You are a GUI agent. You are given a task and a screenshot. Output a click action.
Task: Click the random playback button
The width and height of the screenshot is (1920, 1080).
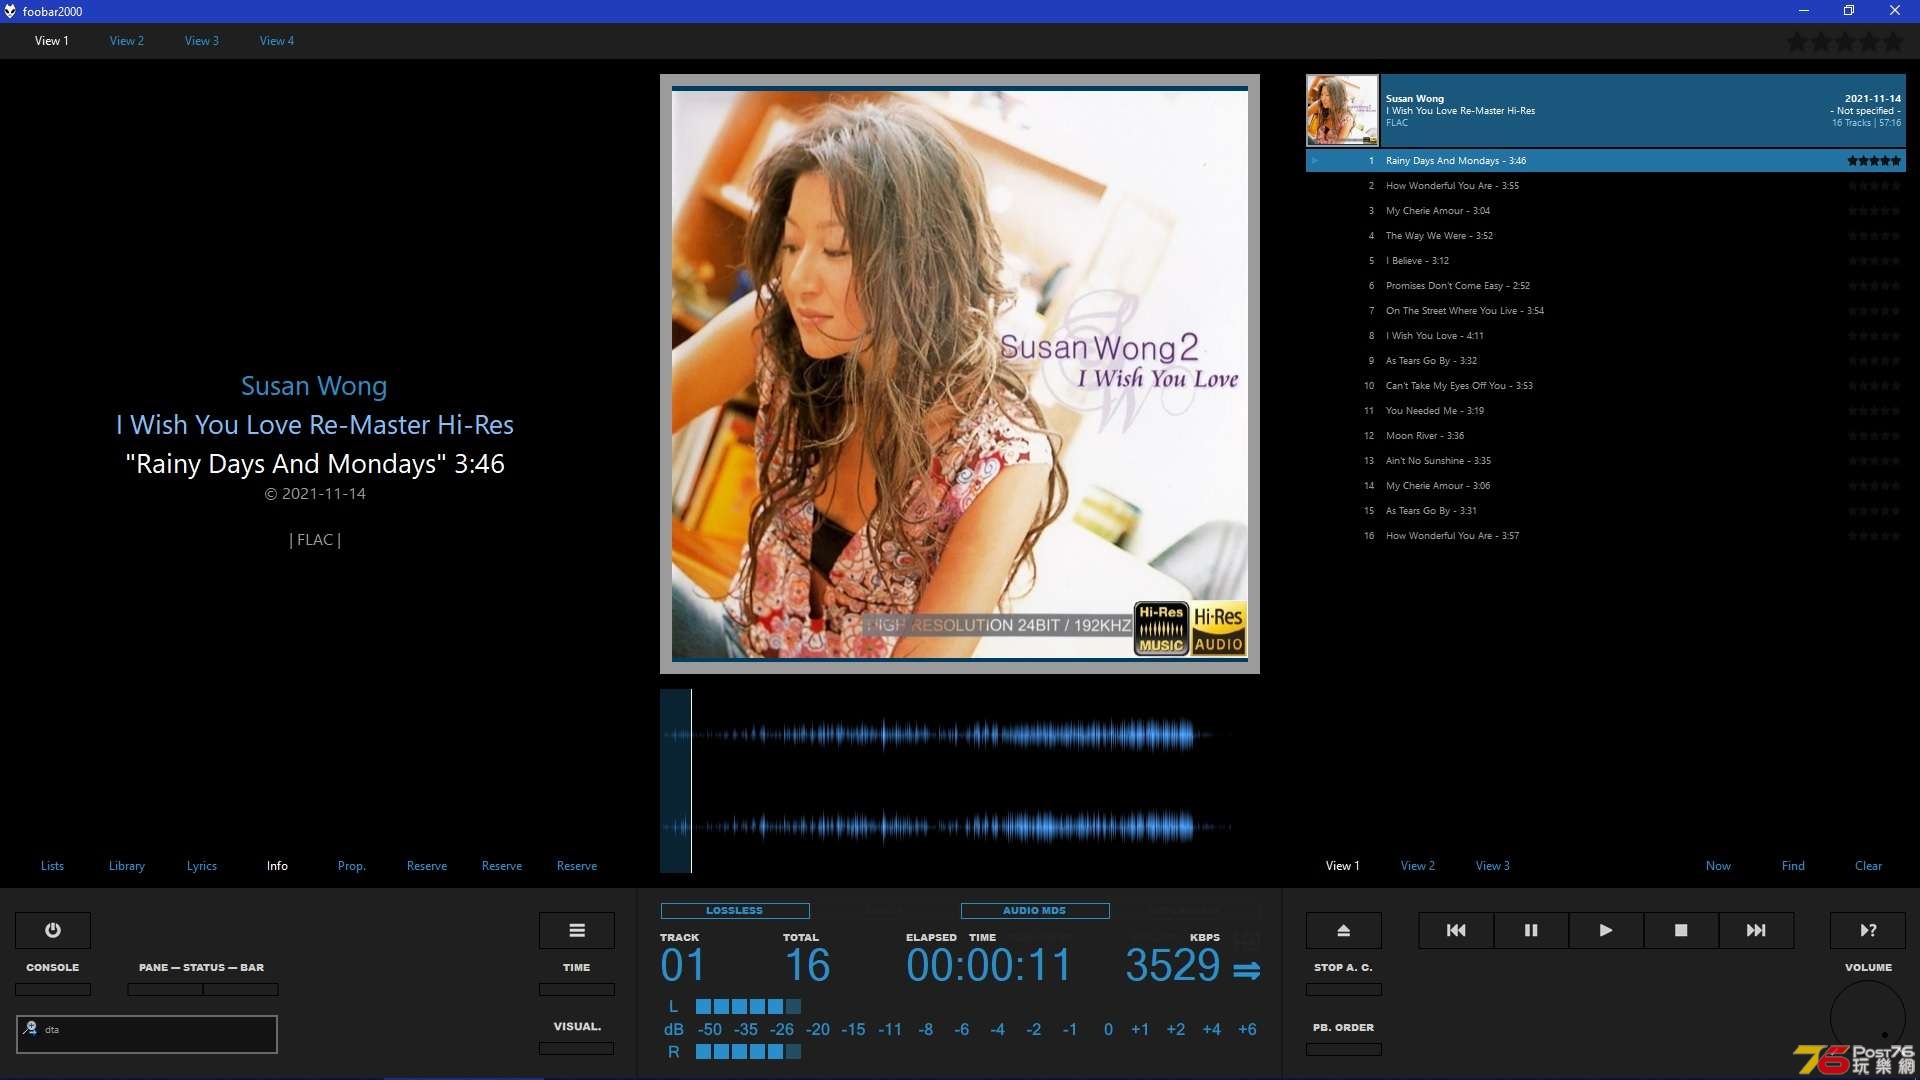pyautogui.click(x=1868, y=930)
